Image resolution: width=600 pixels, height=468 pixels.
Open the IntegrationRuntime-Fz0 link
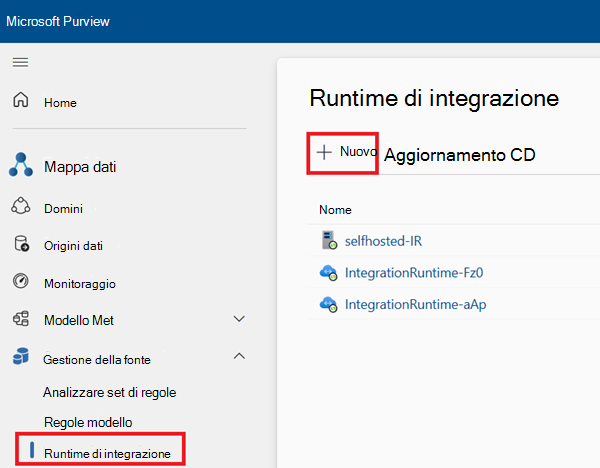click(414, 272)
